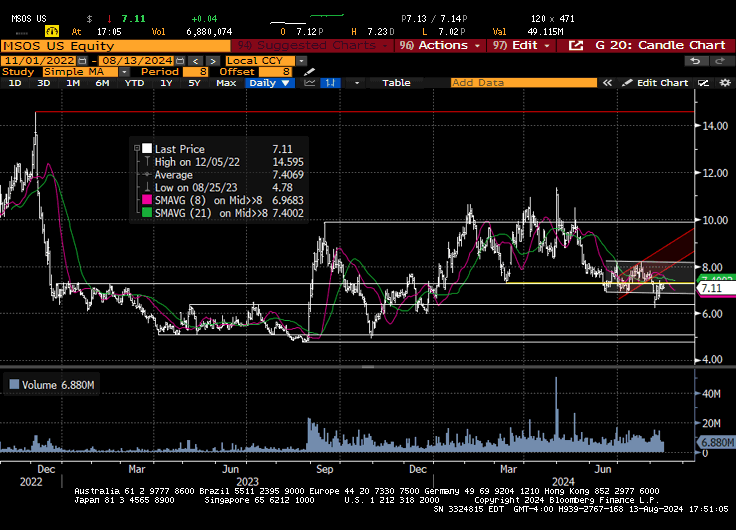
Task: Click the annotate chart icon beside Edit Chart
Action: tap(703, 83)
